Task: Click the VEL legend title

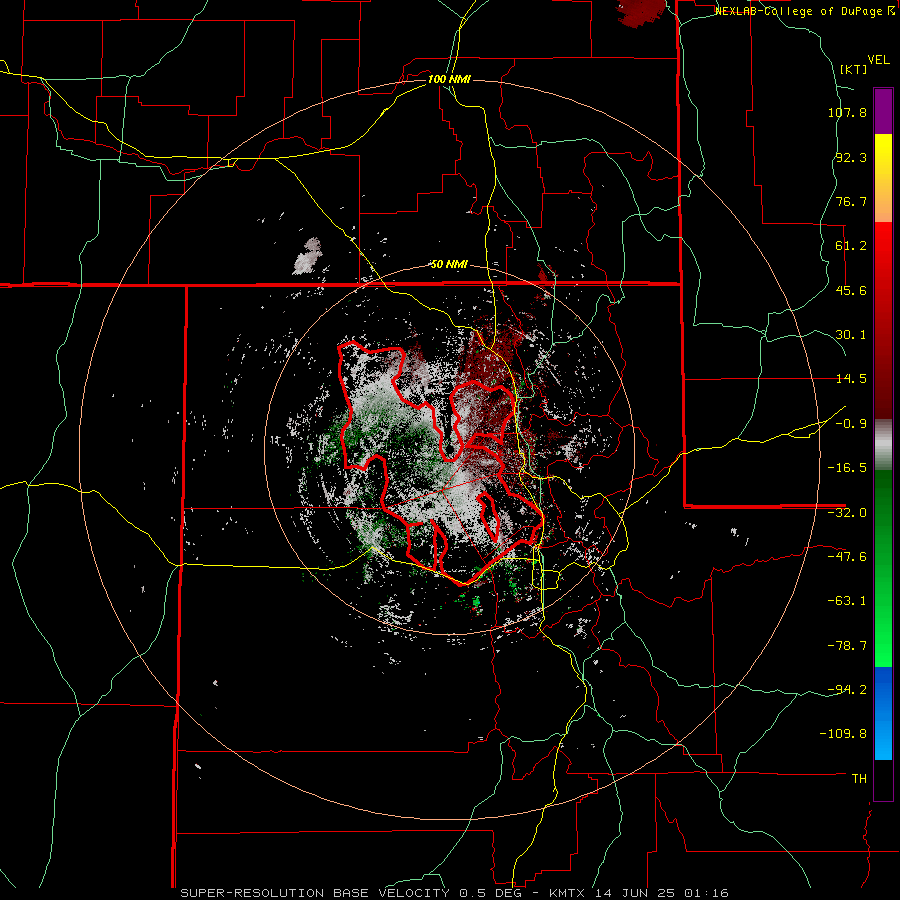Action: coord(878,60)
